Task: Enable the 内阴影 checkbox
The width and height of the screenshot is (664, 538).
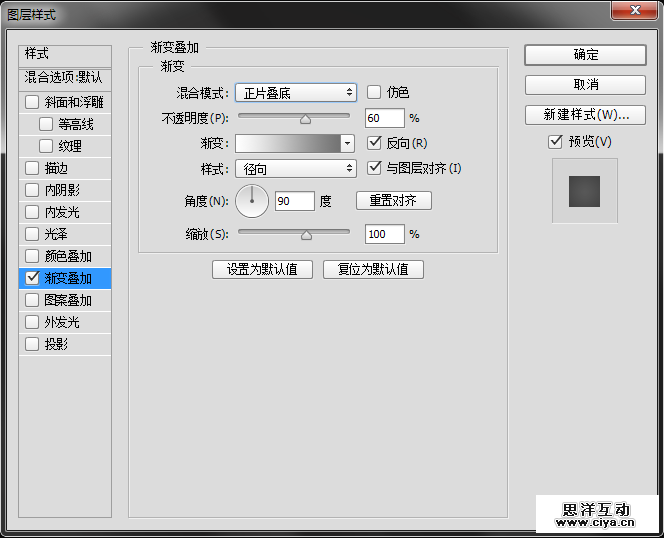Action: (32, 190)
